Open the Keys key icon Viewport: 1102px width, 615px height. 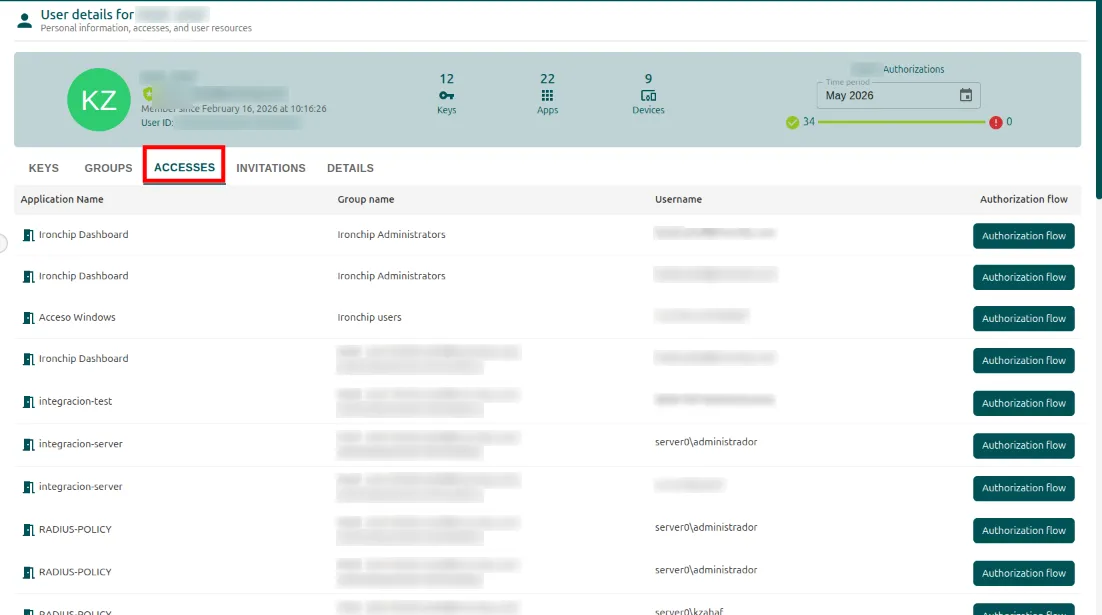click(446, 96)
